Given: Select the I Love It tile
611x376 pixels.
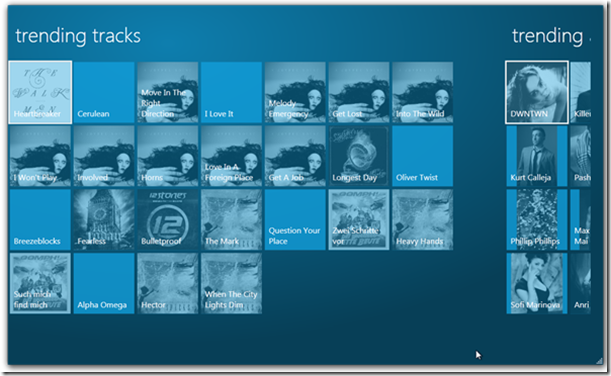Looking at the screenshot, I should tap(231, 92).
